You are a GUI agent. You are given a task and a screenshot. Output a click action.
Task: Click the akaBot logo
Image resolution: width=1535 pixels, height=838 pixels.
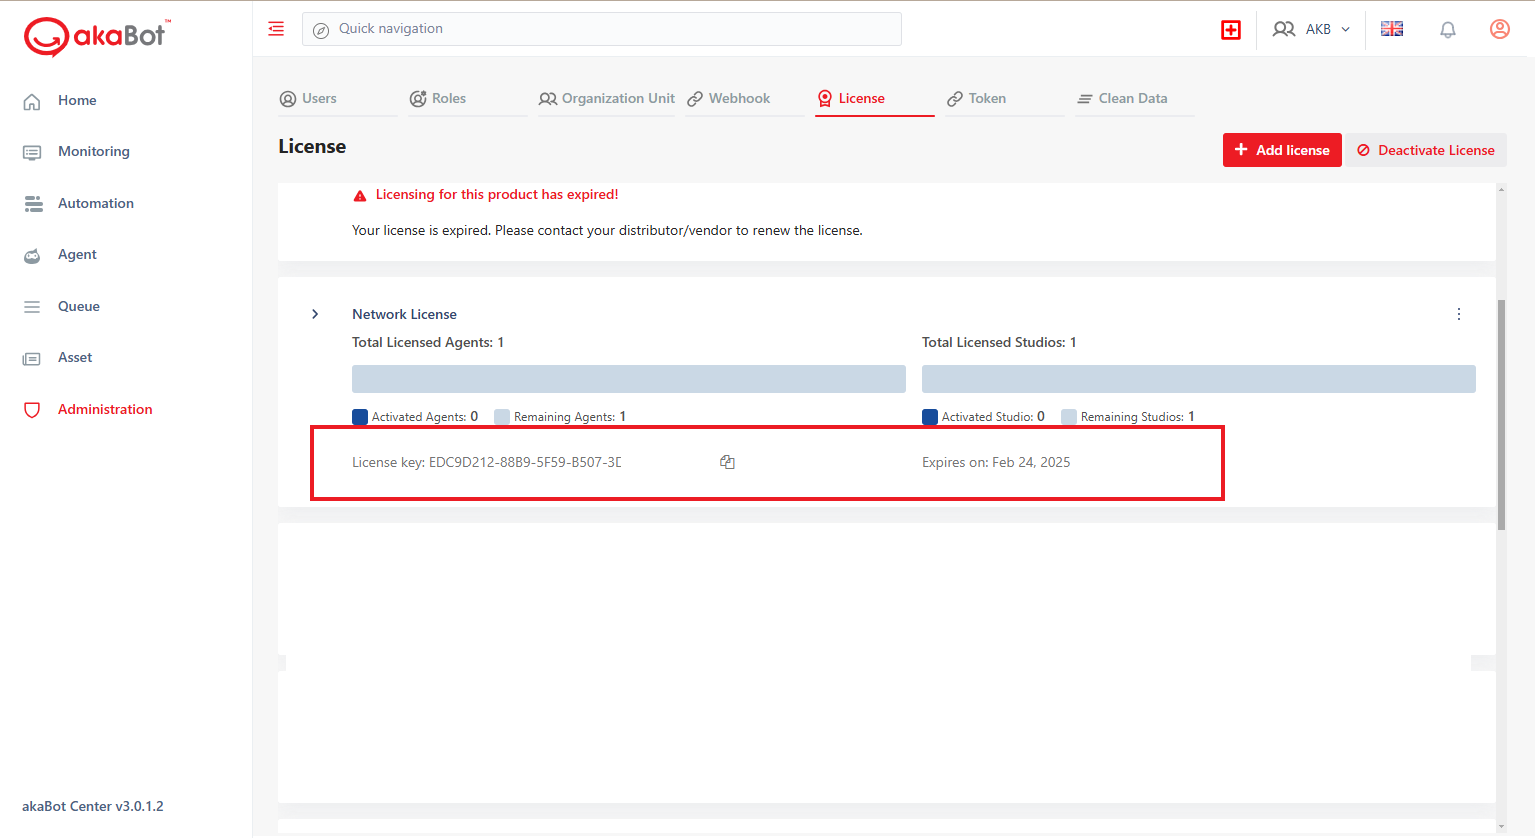[x=97, y=37]
